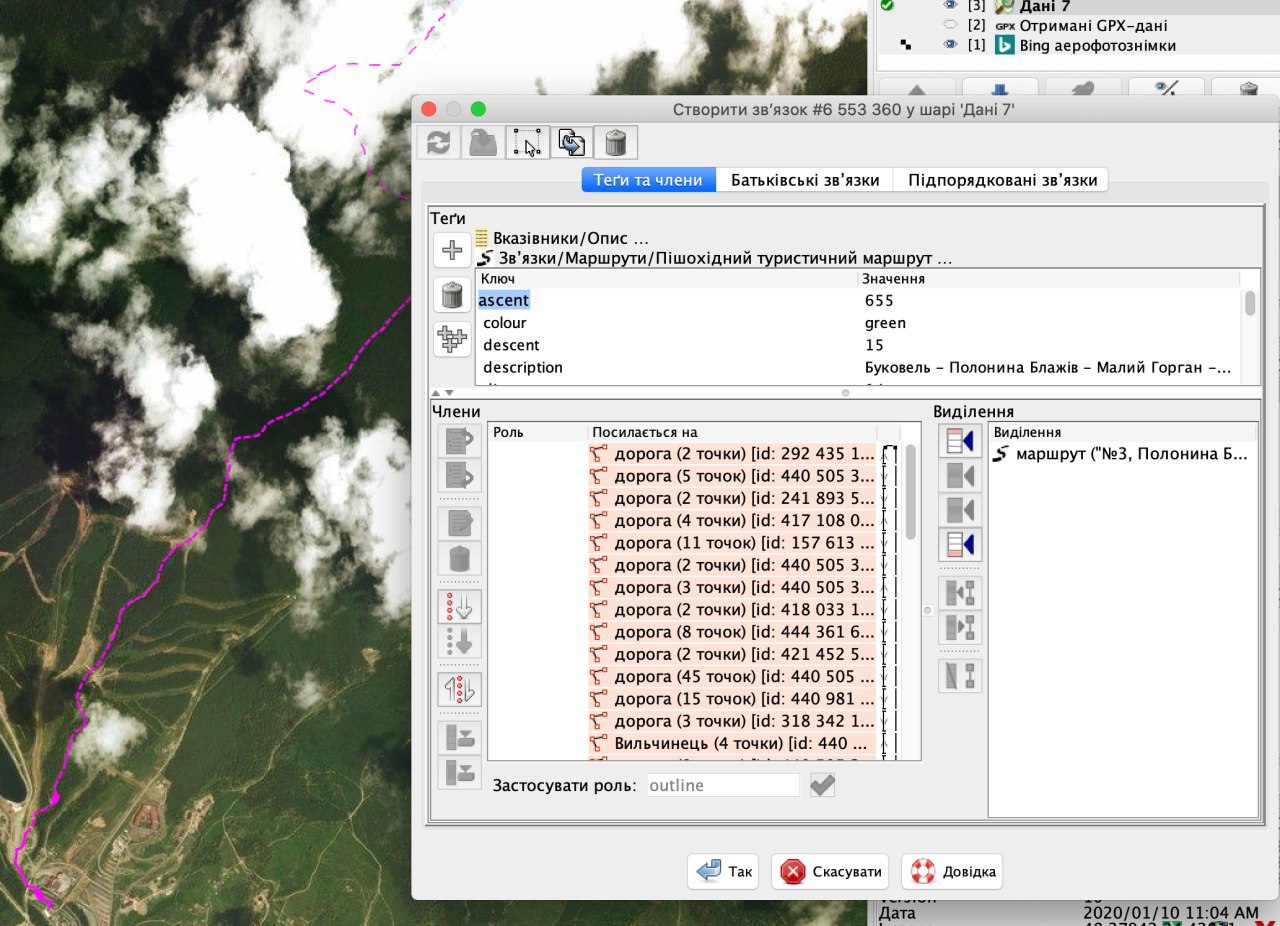The width and height of the screenshot is (1280, 926).
Task: Select member Вильчинець (4 точки)
Action: coord(732,743)
